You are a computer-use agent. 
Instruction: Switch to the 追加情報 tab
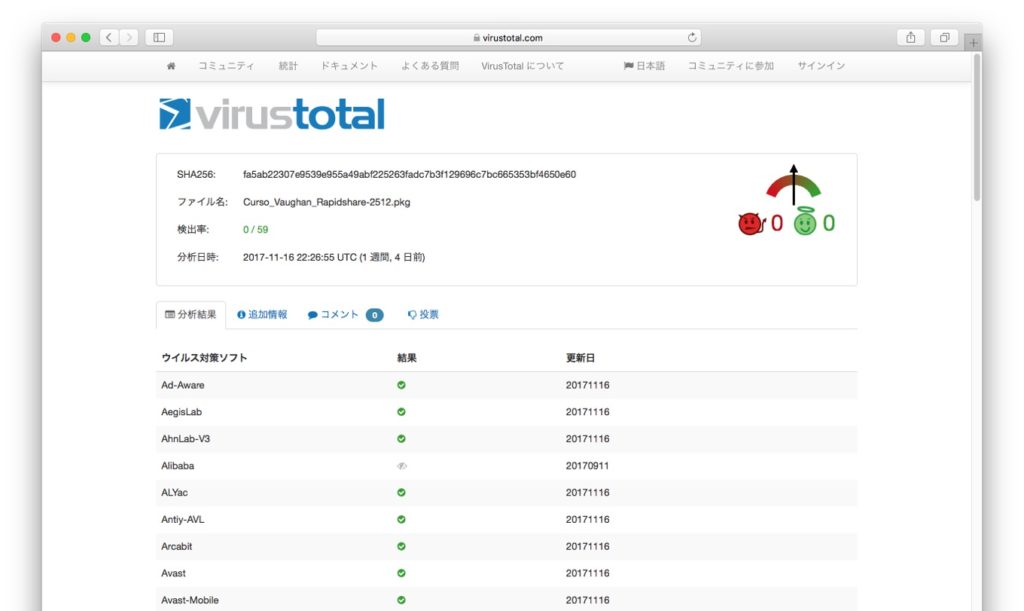point(262,314)
